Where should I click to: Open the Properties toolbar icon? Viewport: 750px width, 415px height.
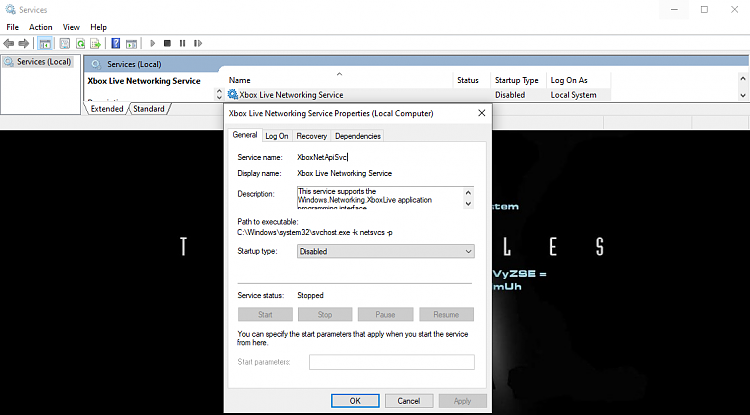point(65,44)
